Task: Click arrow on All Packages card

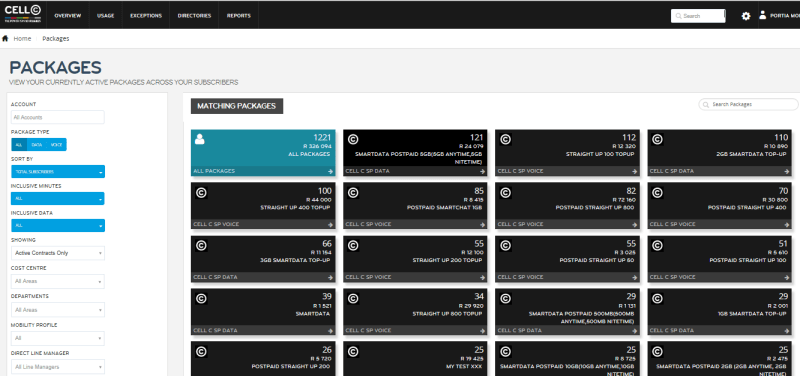Action: point(331,171)
